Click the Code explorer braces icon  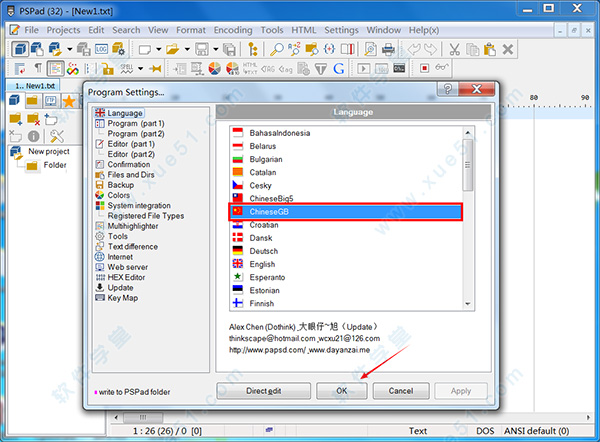[329, 49]
